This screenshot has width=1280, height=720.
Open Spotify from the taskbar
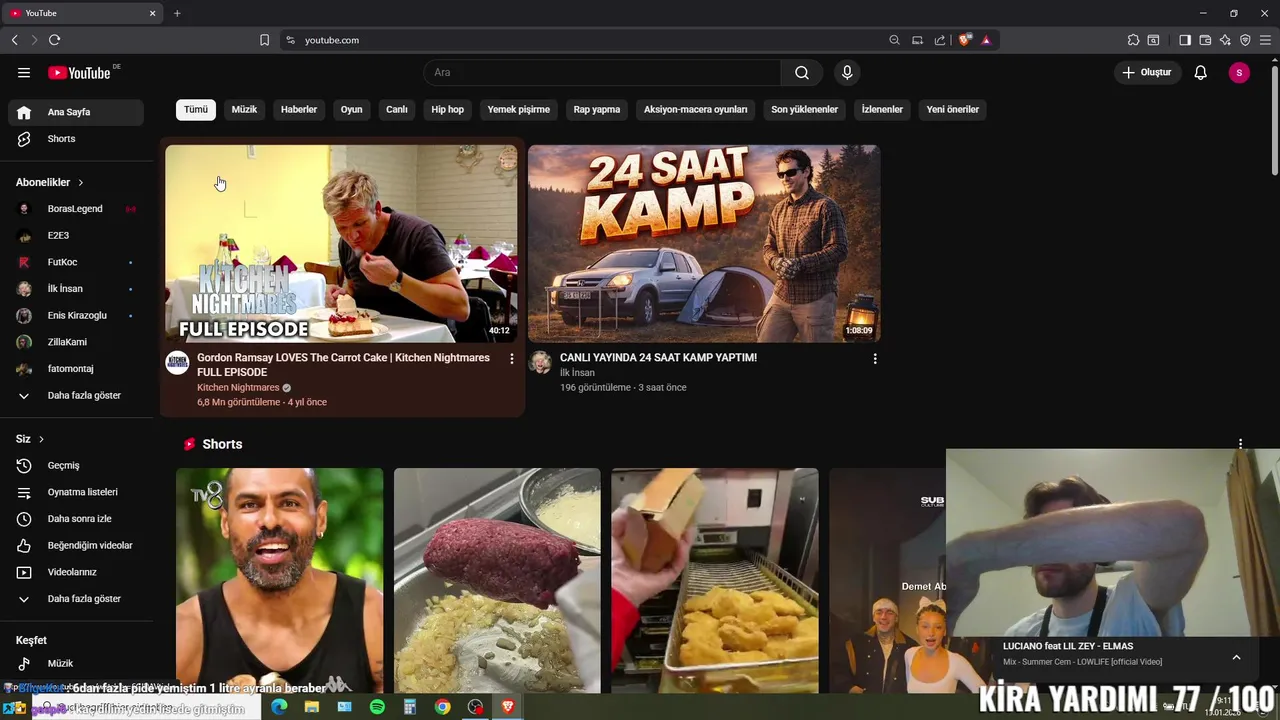click(377, 707)
